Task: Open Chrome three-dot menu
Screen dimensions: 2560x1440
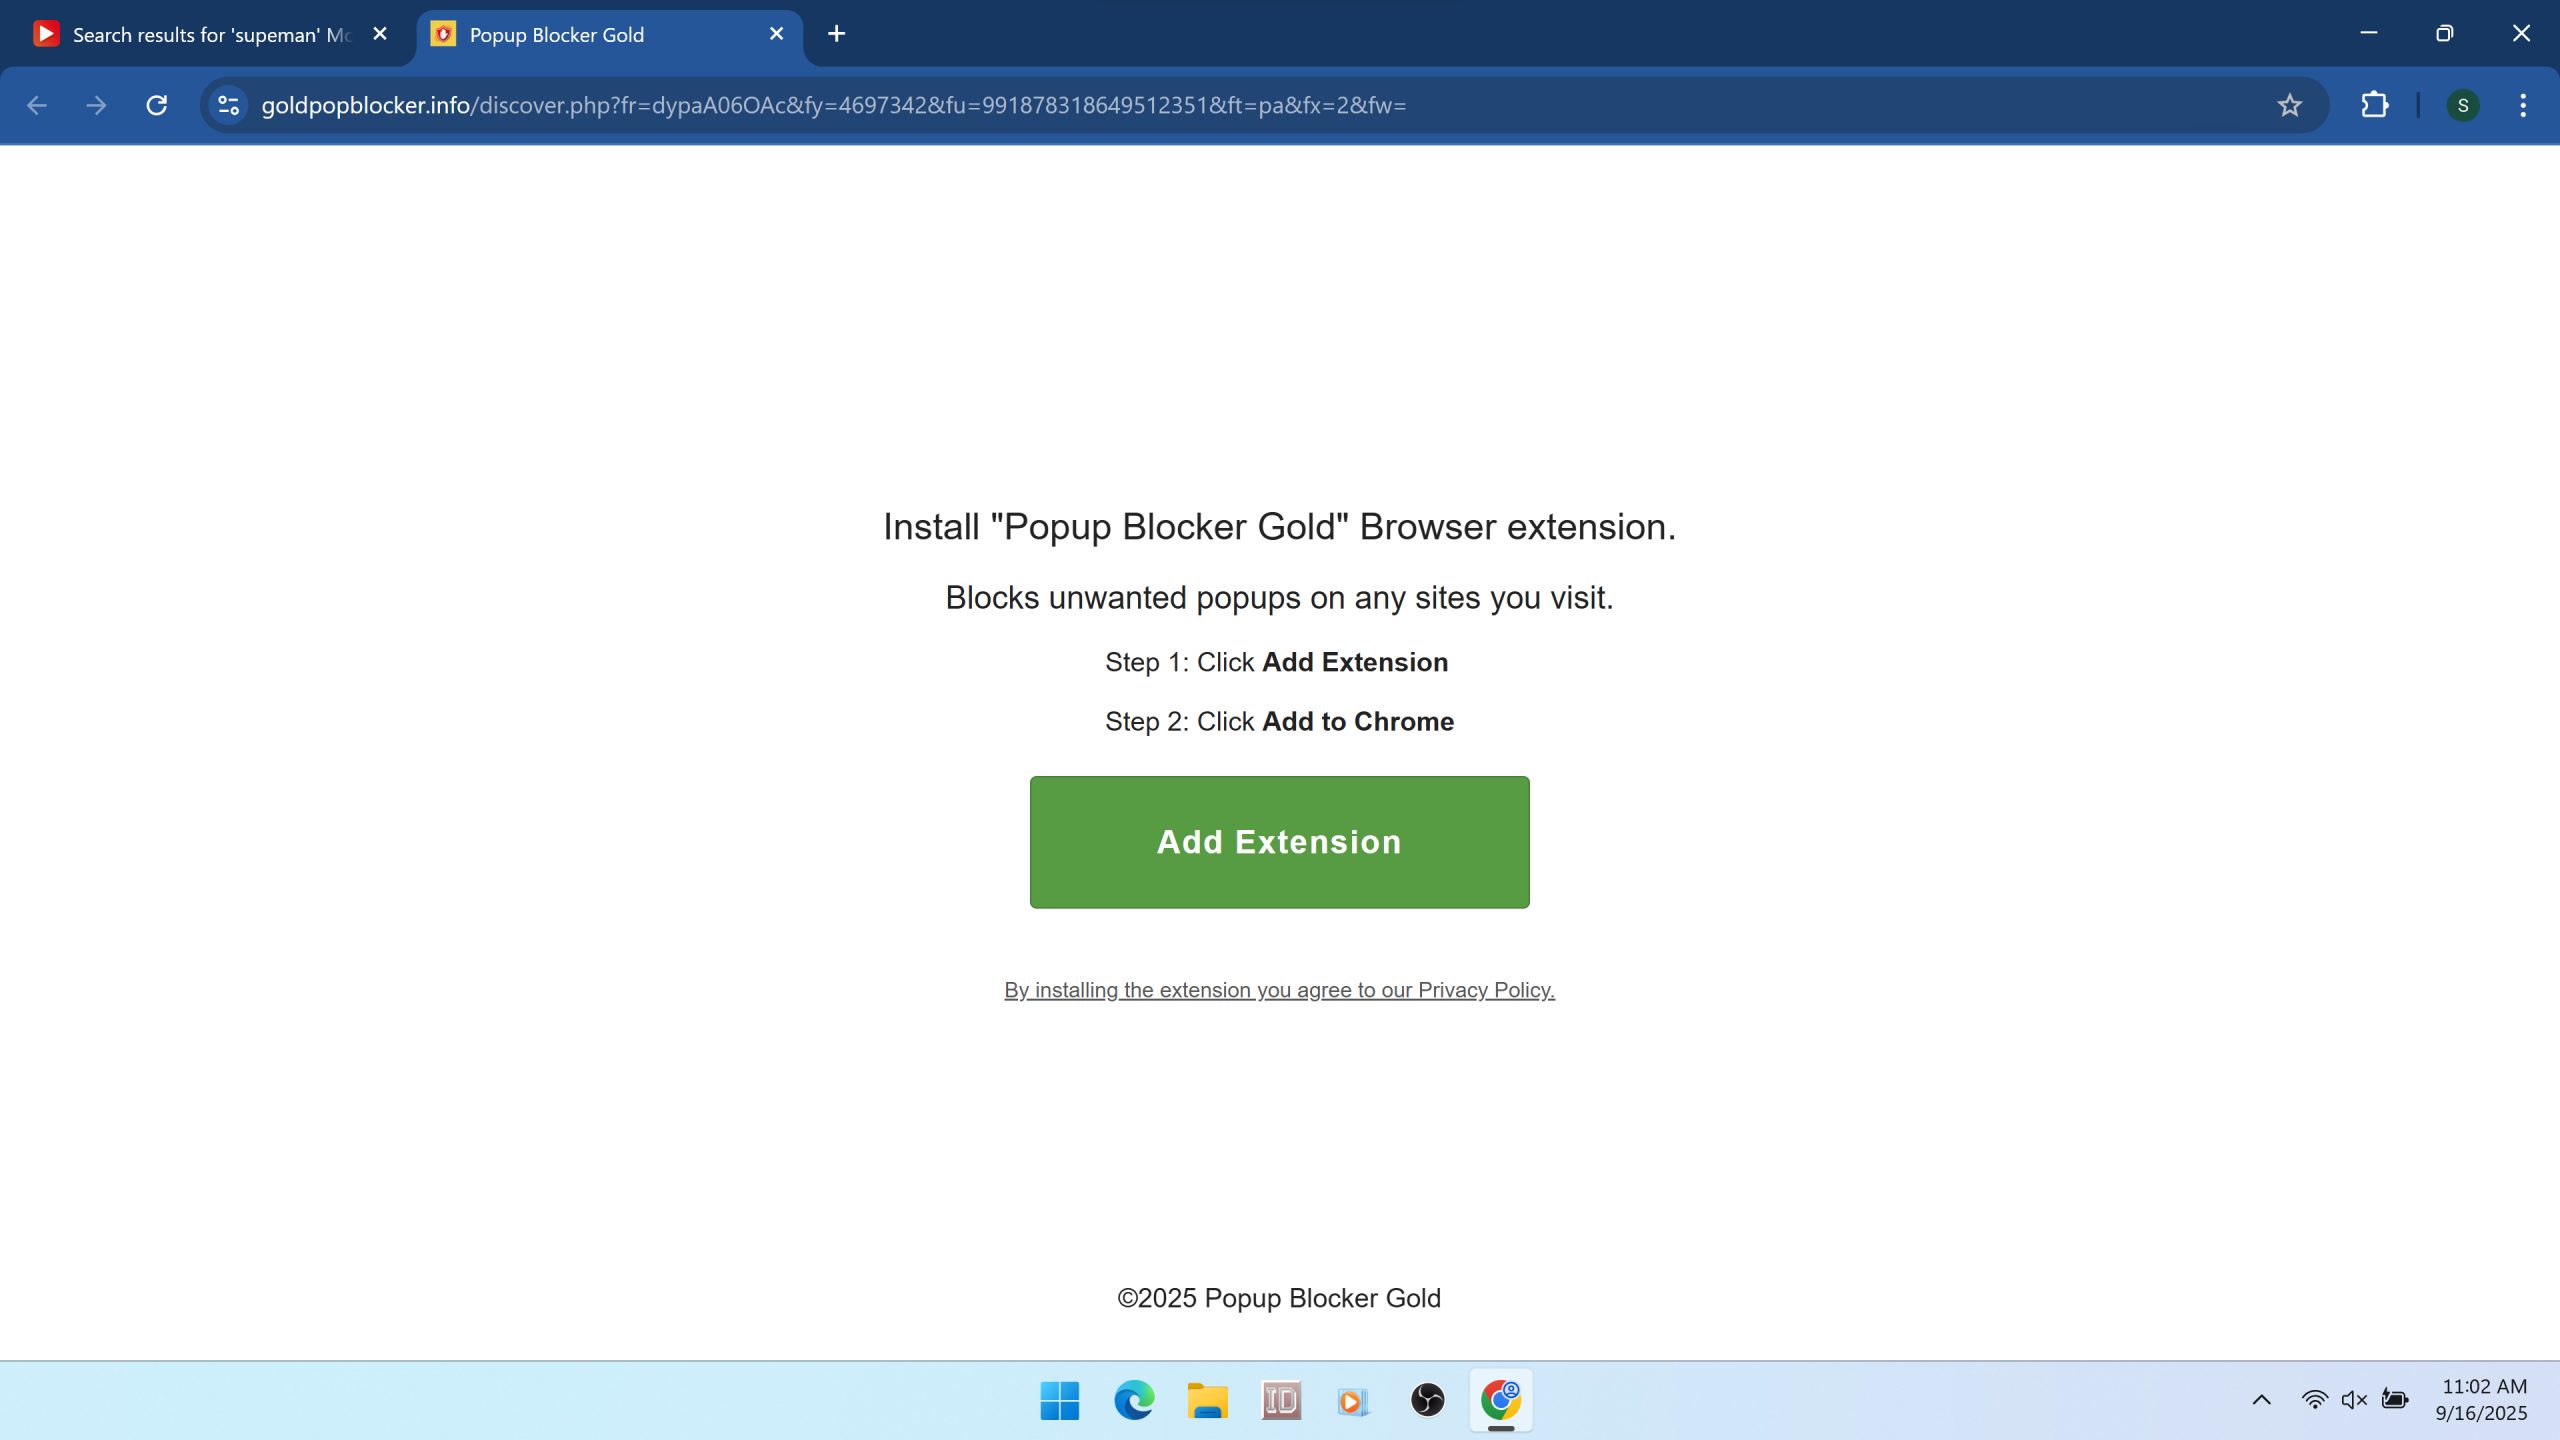Action: (2522, 105)
